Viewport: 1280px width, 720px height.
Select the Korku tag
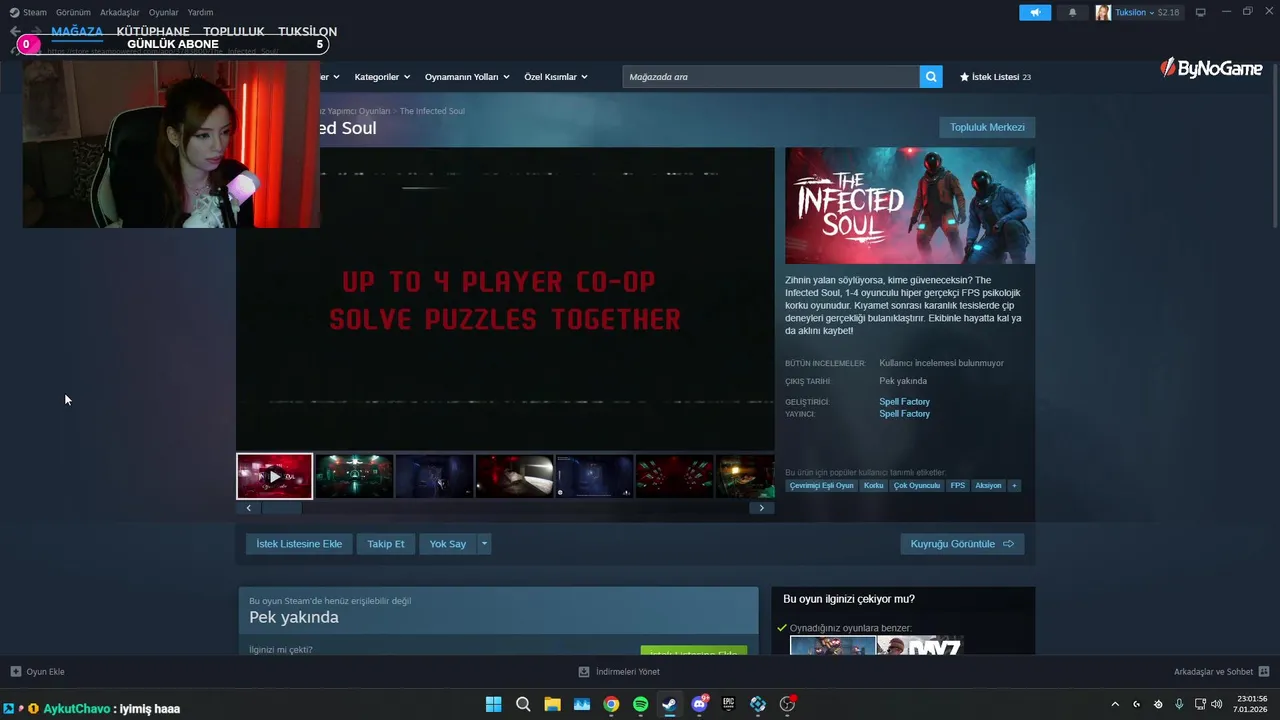[x=873, y=486]
